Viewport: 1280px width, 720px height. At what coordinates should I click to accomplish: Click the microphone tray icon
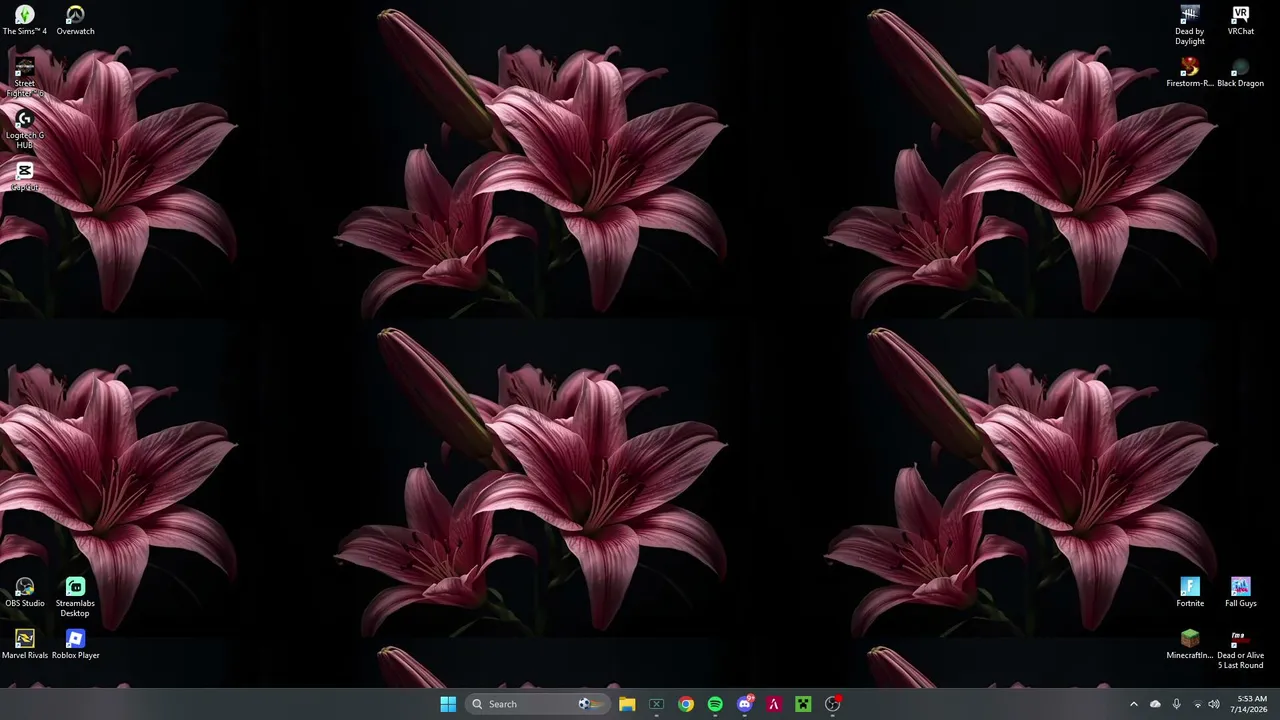coord(1176,704)
